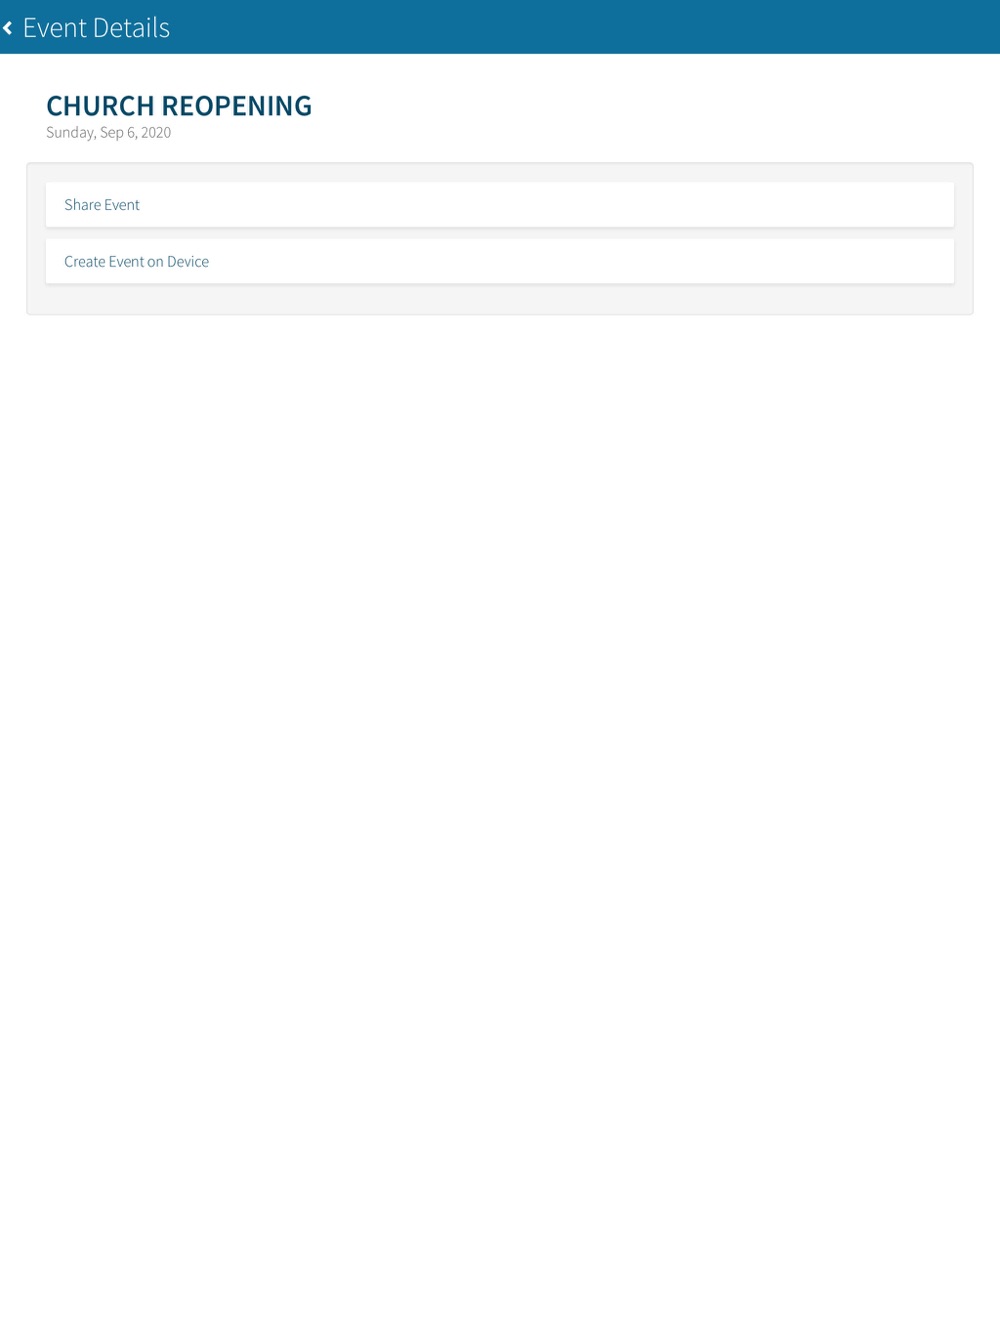The height and width of the screenshot is (1334, 1000).
Task: Return to the previous screen via chevron
Action: [x=8, y=28]
